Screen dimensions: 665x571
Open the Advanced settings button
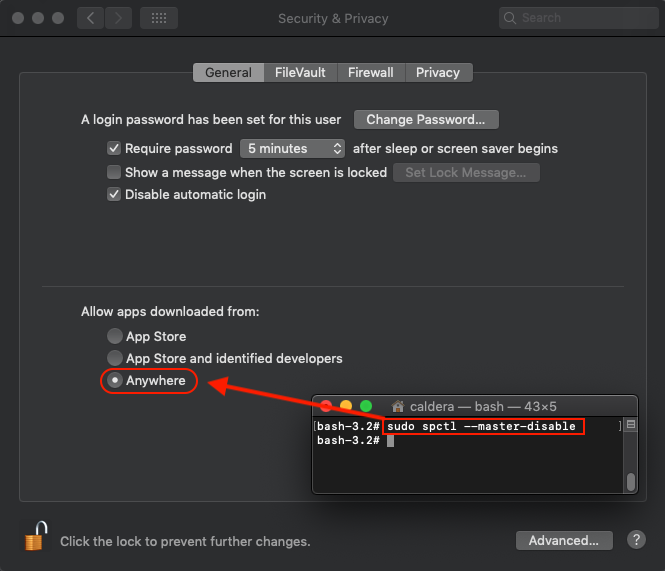pyautogui.click(x=564, y=540)
